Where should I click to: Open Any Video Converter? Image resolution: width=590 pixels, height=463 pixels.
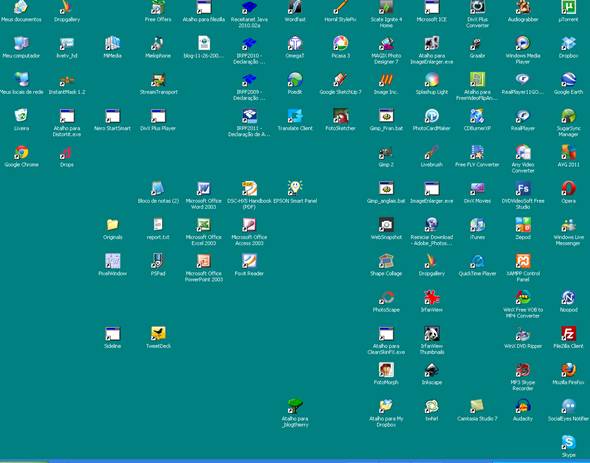[x=523, y=152]
